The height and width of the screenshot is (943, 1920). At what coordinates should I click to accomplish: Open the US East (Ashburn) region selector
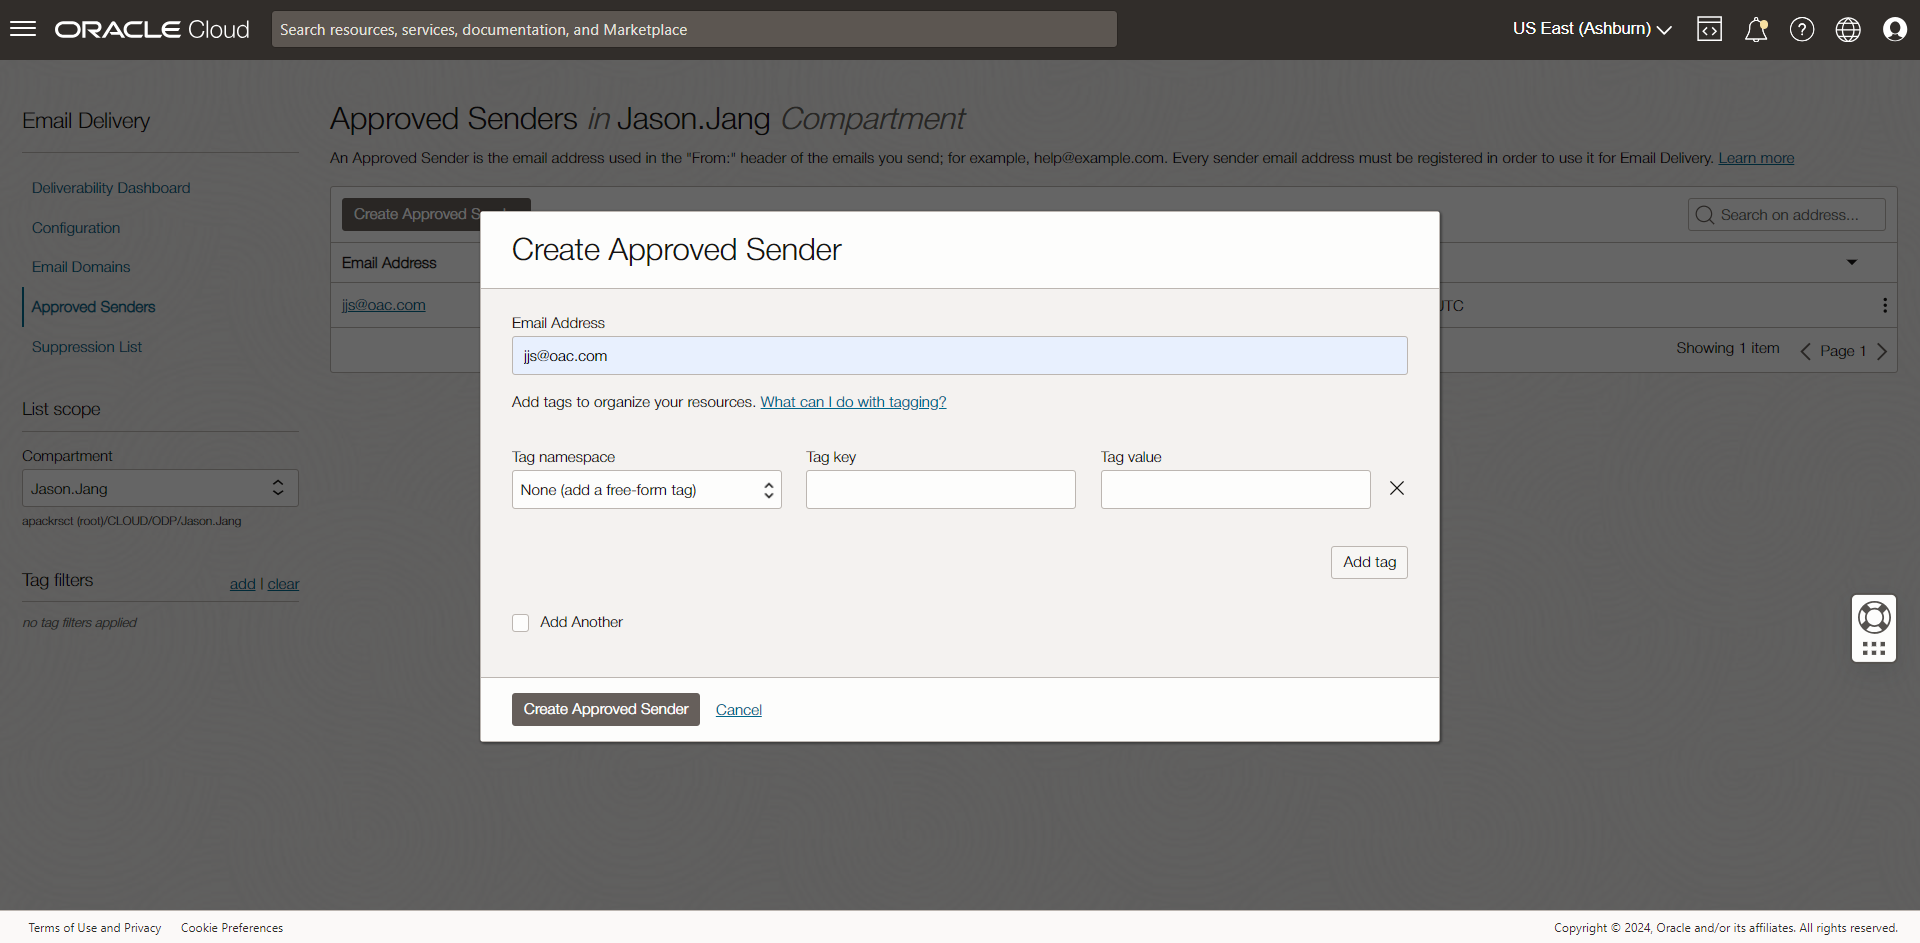click(1592, 29)
